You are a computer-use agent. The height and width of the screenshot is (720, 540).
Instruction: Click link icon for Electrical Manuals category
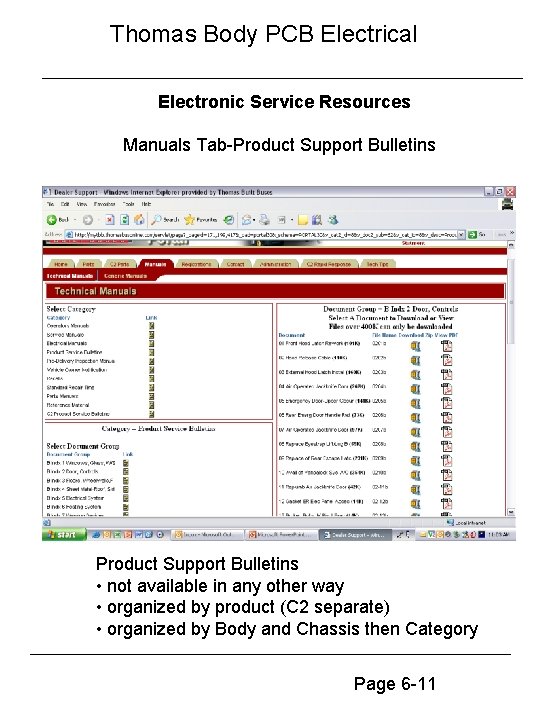pos(152,343)
